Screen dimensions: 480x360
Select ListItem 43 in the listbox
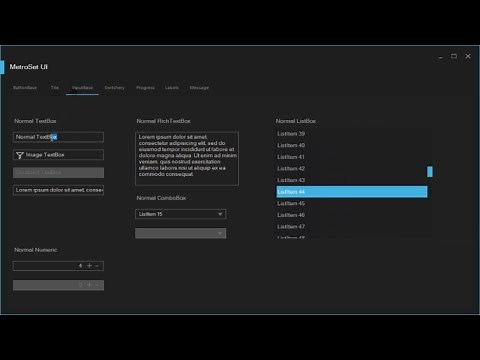(352, 180)
